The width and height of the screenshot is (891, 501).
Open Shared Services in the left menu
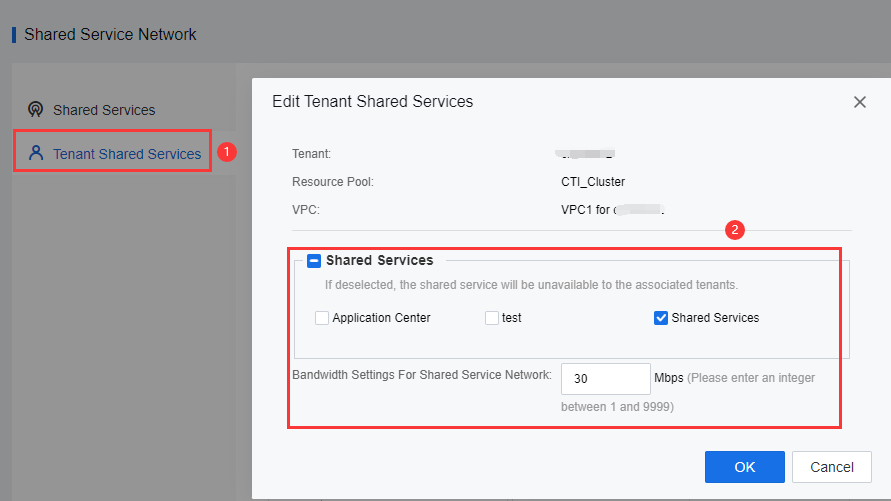click(x=104, y=110)
